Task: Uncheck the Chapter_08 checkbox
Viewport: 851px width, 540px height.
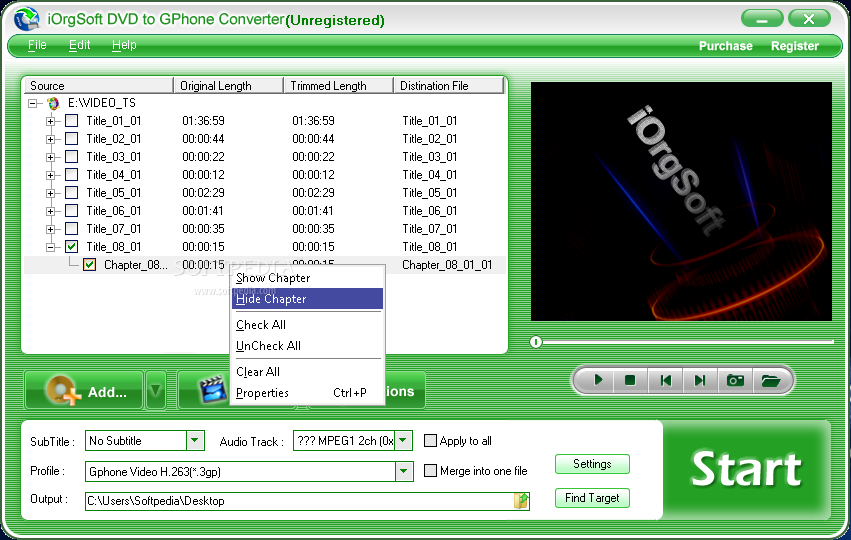Action: click(x=90, y=265)
